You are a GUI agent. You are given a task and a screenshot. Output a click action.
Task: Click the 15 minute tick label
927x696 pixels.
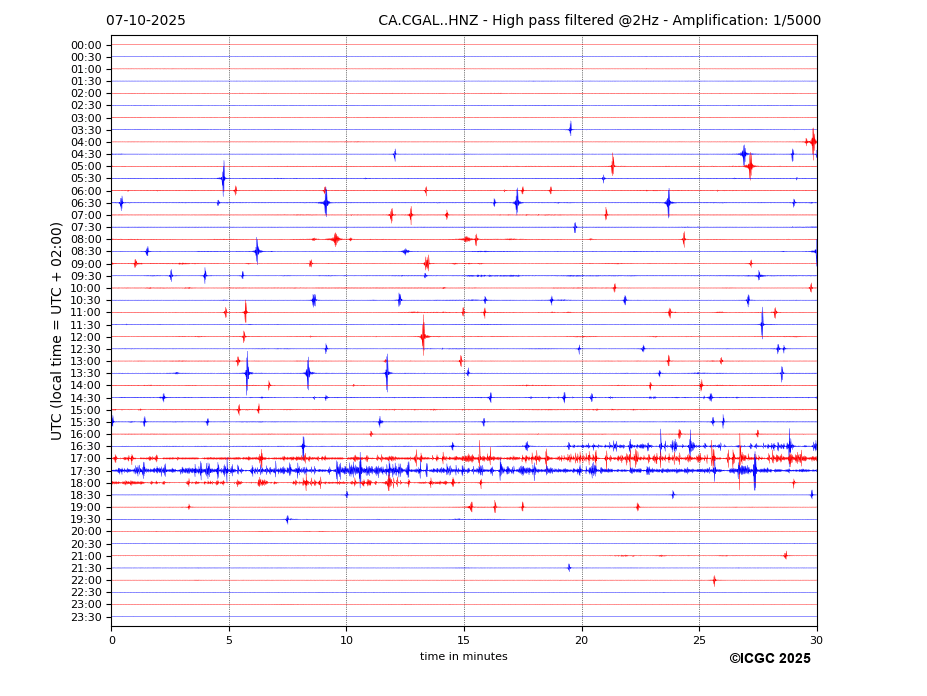click(464, 640)
